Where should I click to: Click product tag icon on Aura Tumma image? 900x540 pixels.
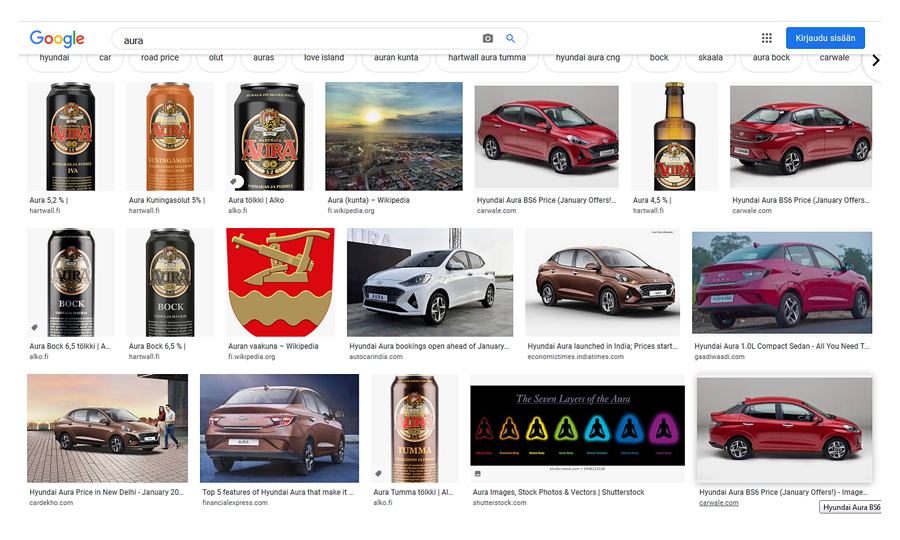pos(378,473)
